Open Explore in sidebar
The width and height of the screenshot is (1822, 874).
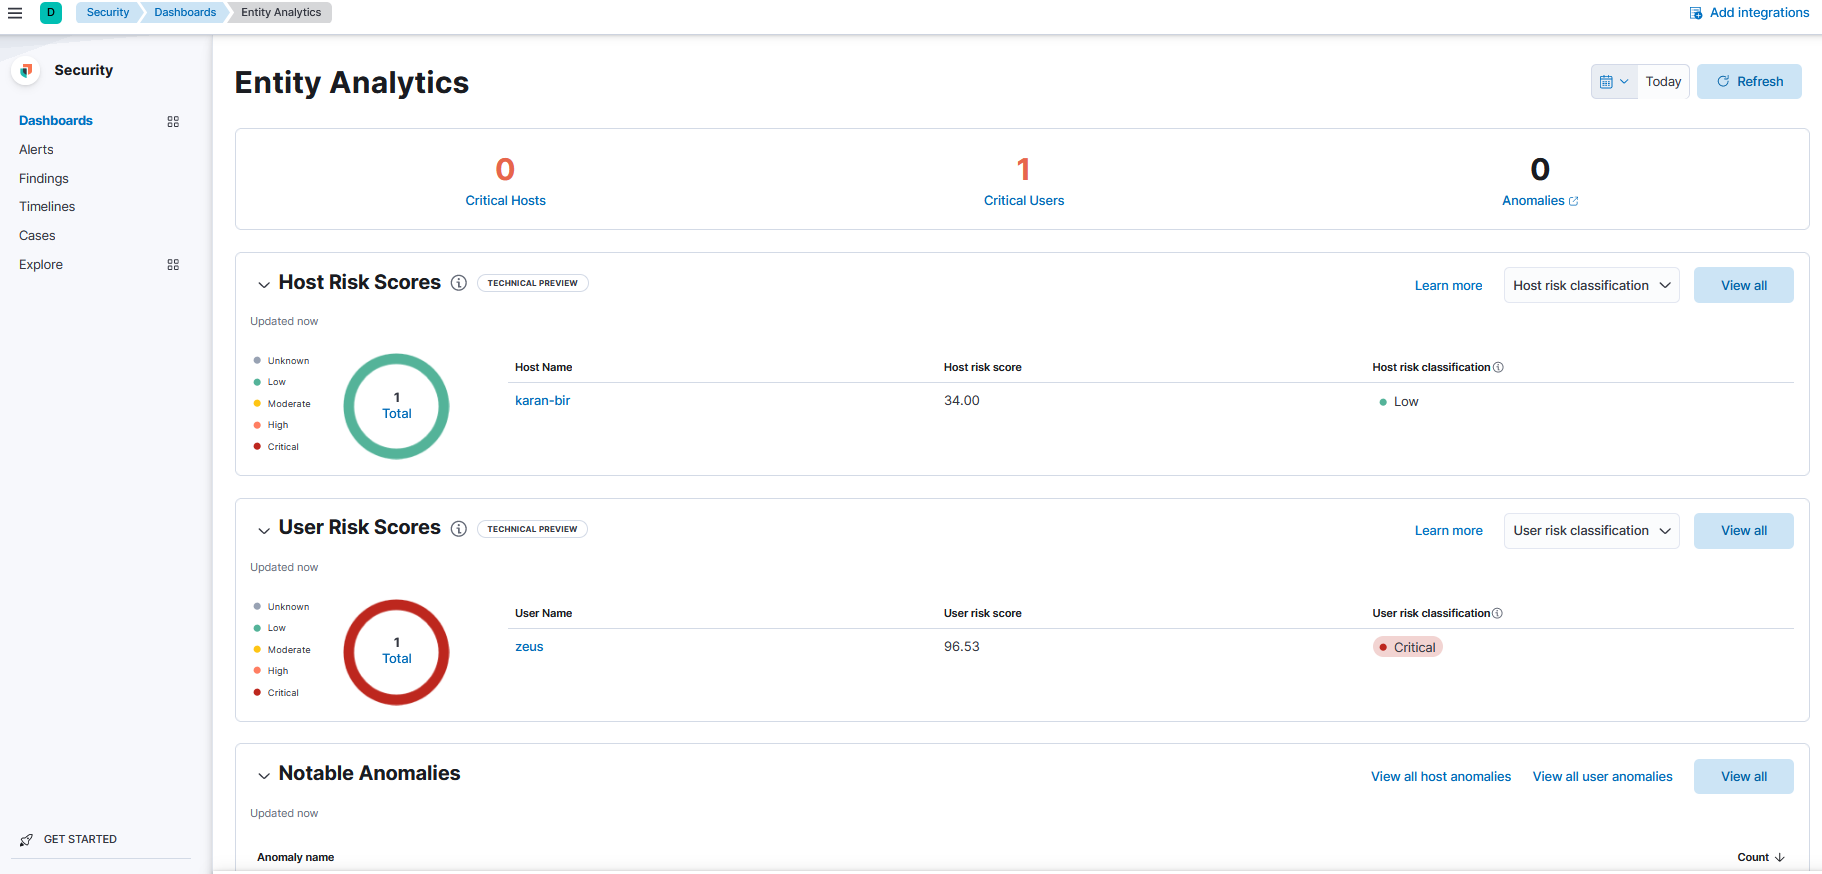pyautogui.click(x=41, y=265)
